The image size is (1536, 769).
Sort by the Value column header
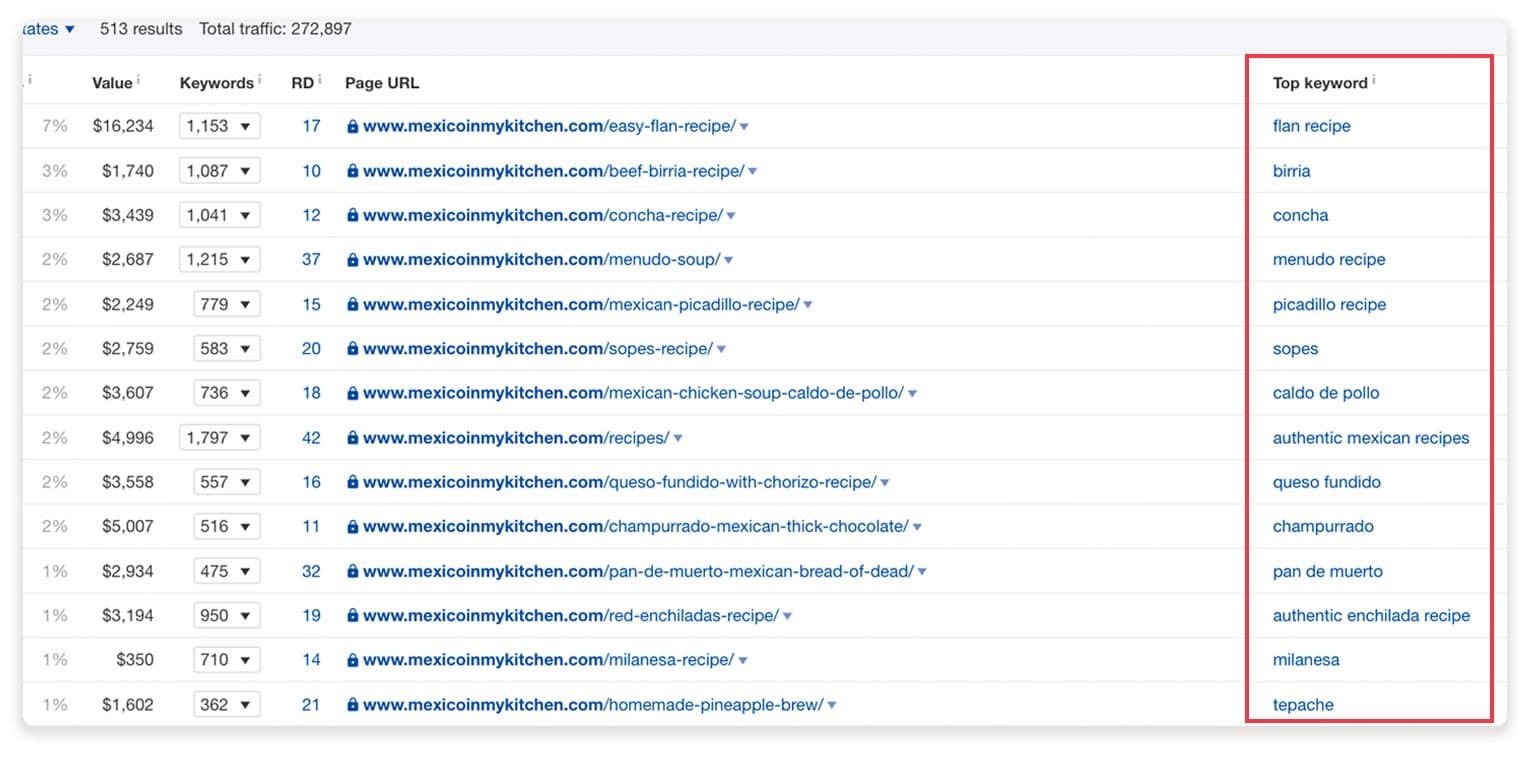[x=112, y=83]
